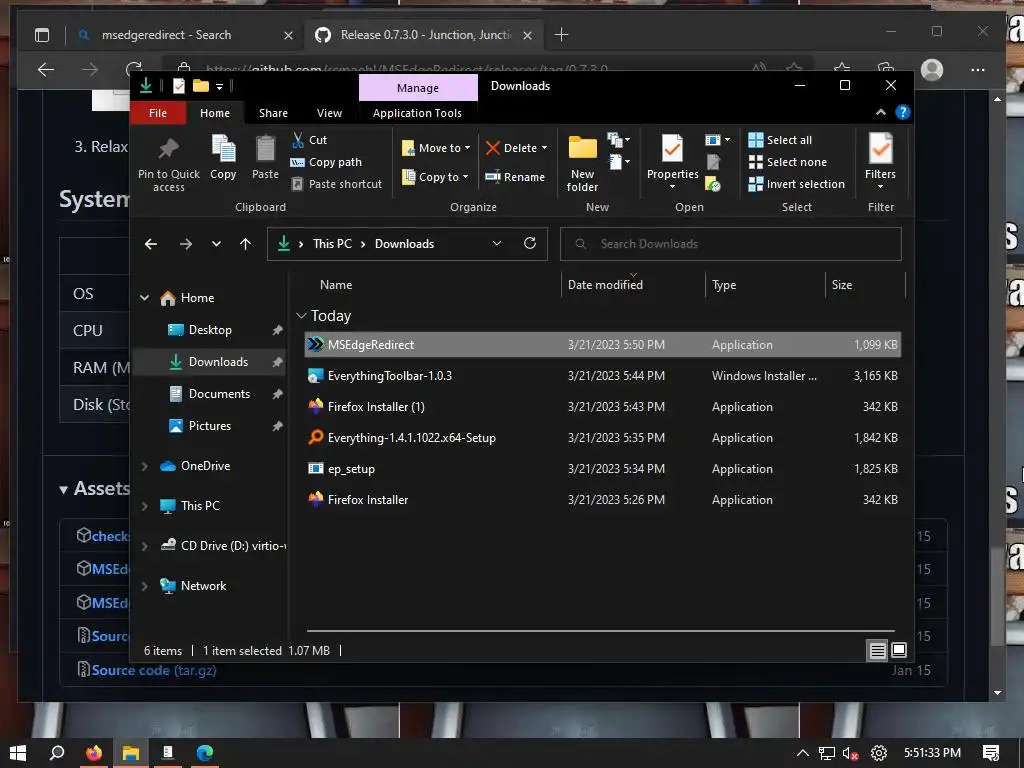Click Copy path in the ribbon
Viewport: 1024px width, 768px height.
(327, 162)
